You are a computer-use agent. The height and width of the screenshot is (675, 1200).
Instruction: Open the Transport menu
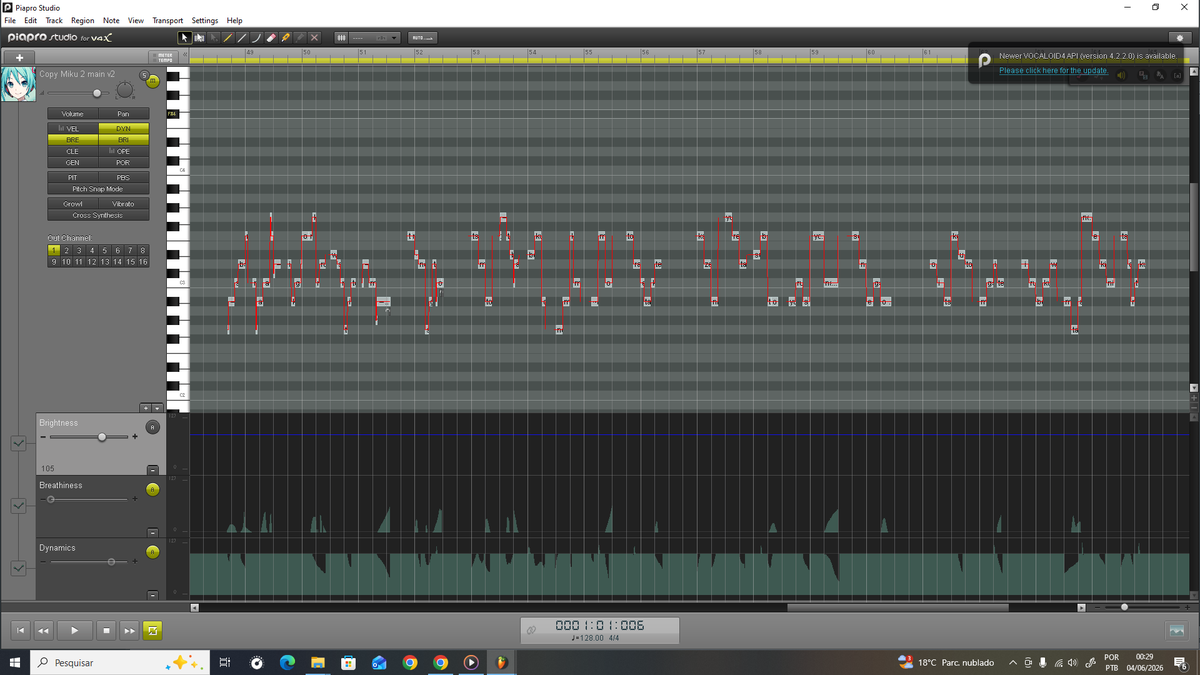coord(168,20)
